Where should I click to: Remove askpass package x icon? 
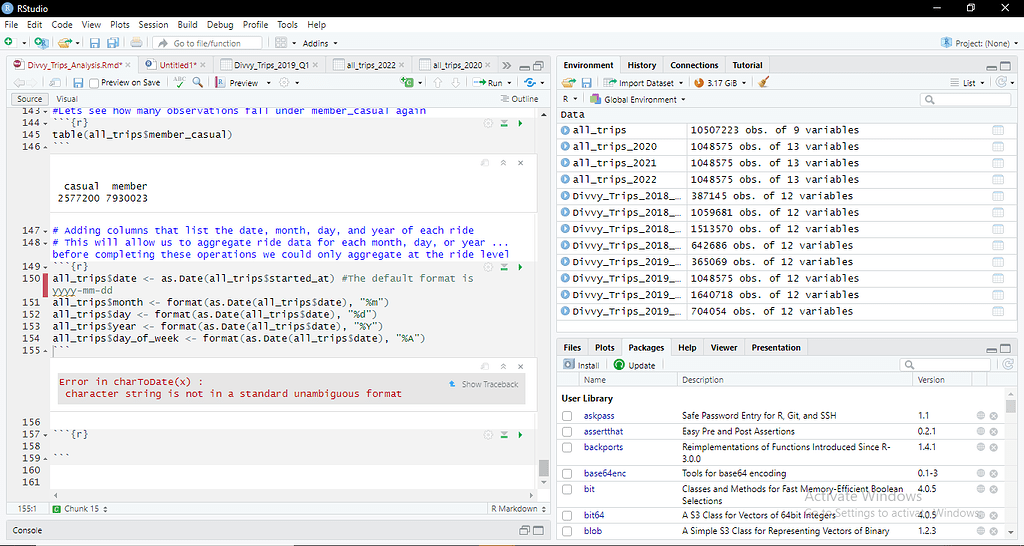[x=993, y=415]
